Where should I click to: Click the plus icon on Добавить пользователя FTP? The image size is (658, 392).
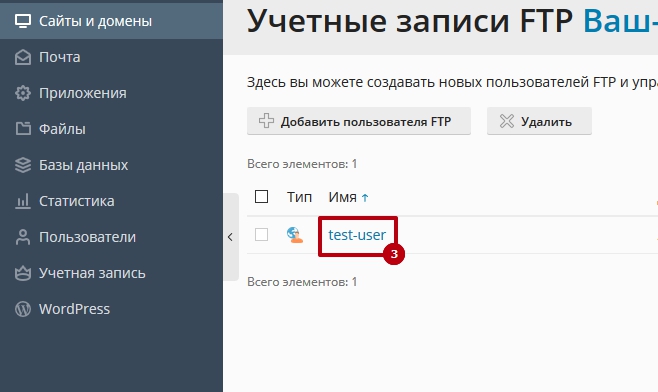(x=266, y=121)
